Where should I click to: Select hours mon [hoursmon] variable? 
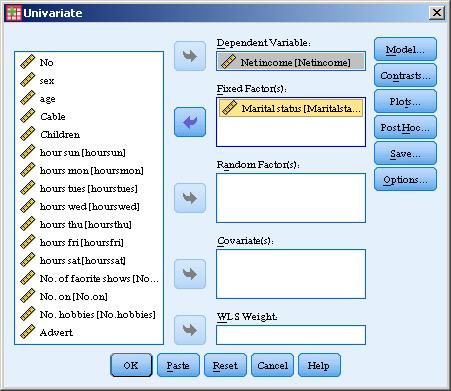(89, 170)
